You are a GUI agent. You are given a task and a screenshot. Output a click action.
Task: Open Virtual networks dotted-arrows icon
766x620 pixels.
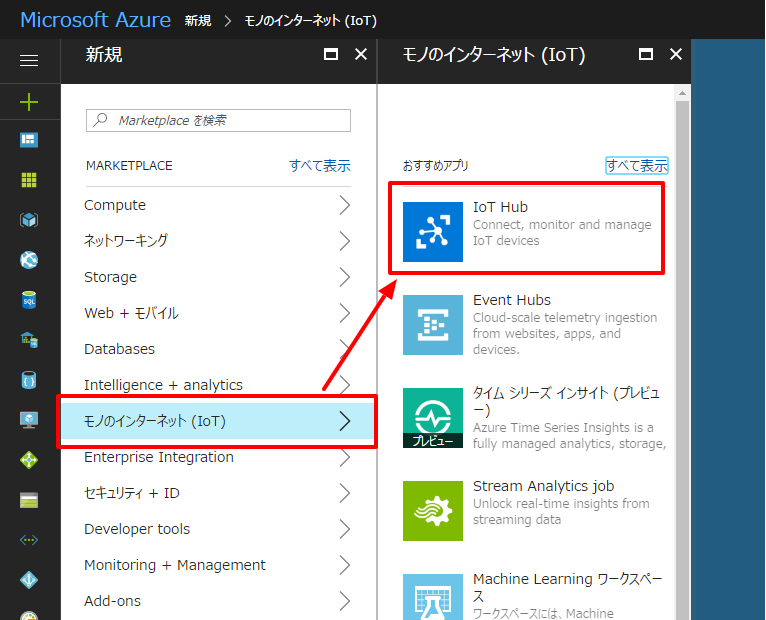click(29, 540)
